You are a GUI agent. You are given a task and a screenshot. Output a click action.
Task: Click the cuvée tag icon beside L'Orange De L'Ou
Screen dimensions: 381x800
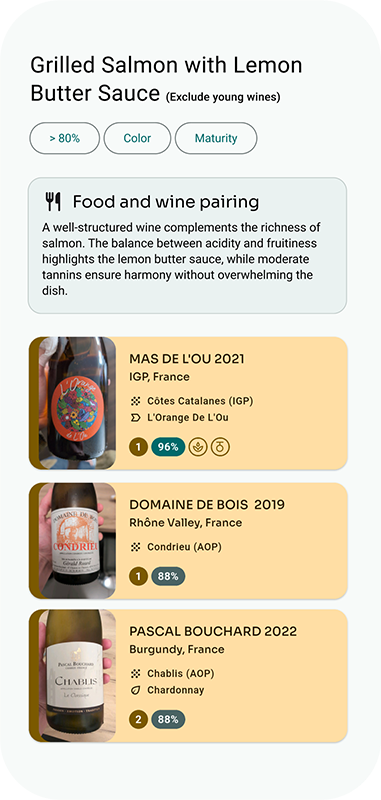135,418
